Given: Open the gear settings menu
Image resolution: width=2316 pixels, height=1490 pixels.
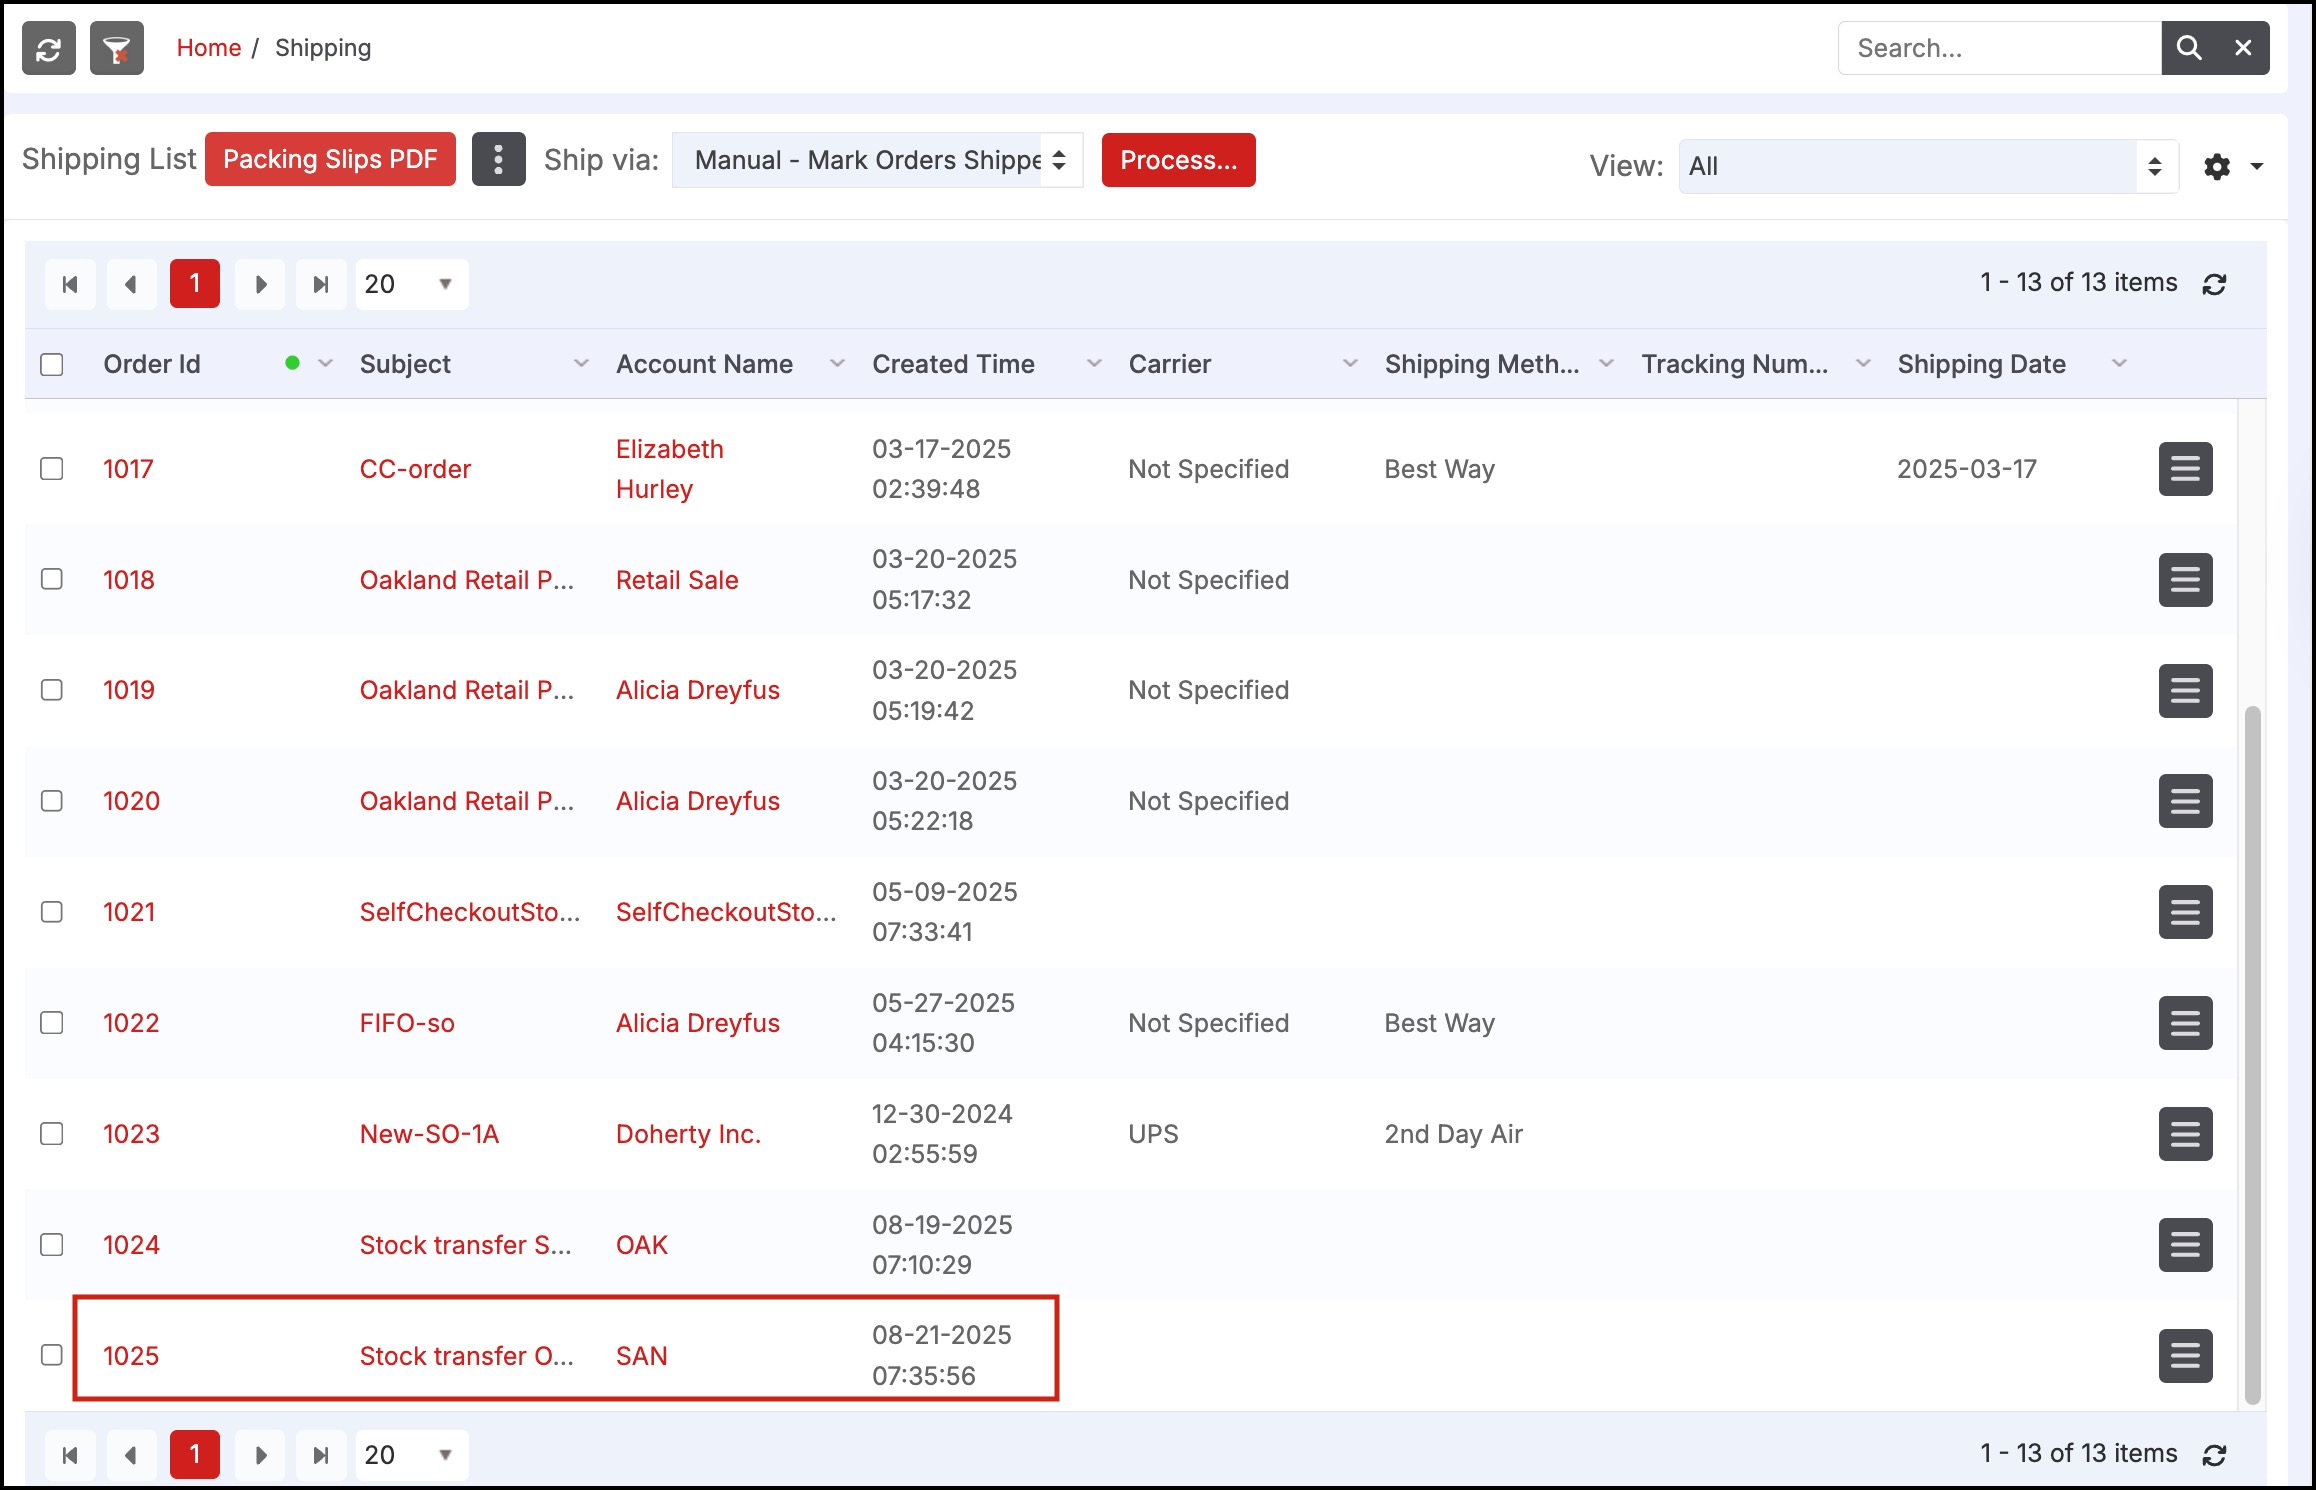Looking at the screenshot, I should click(x=2232, y=166).
